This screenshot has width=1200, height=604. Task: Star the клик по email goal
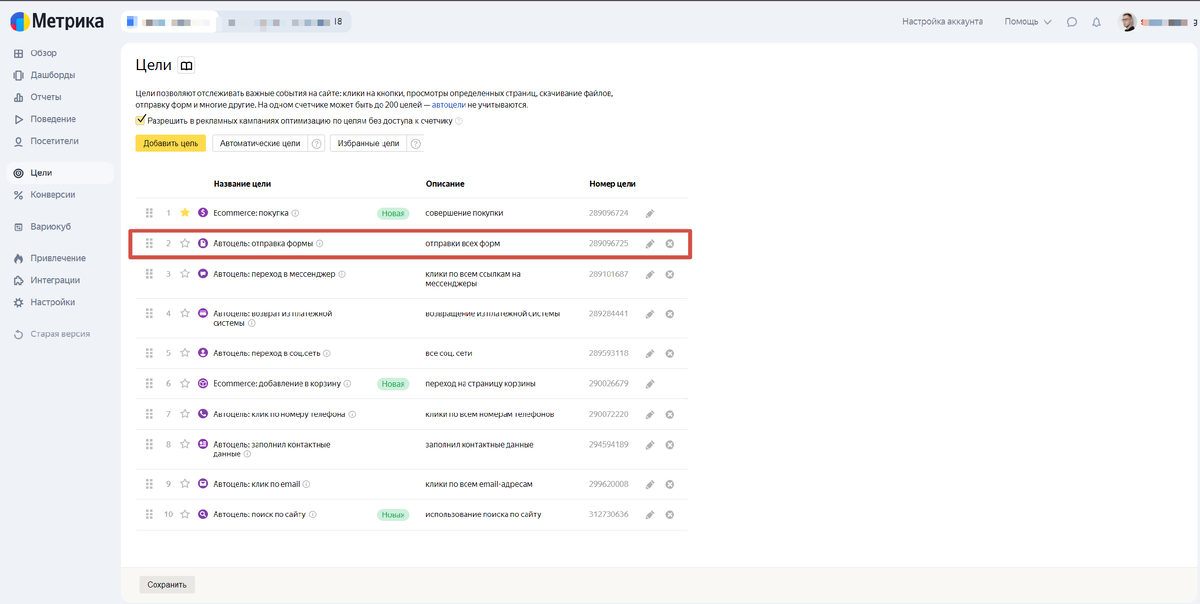(x=185, y=484)
